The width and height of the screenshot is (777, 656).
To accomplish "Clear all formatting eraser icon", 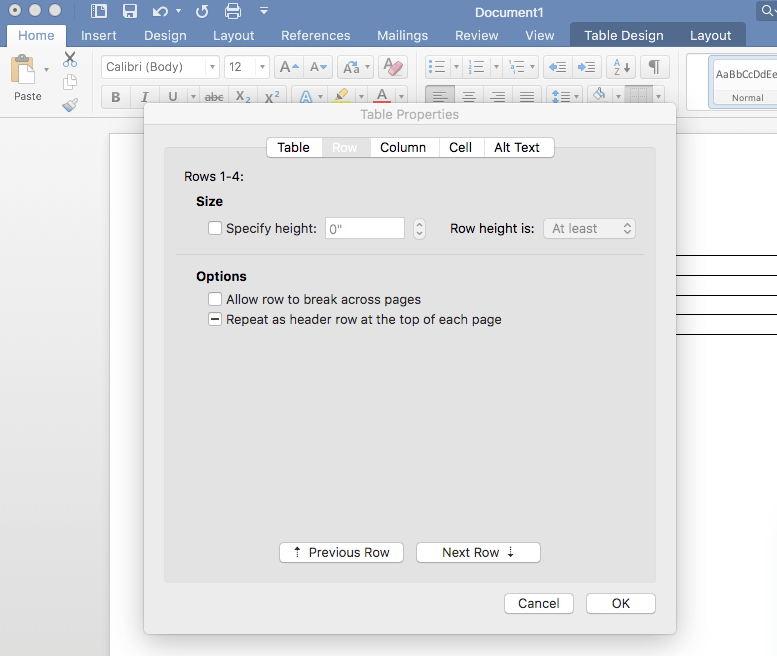I will (x=393, y=67).
